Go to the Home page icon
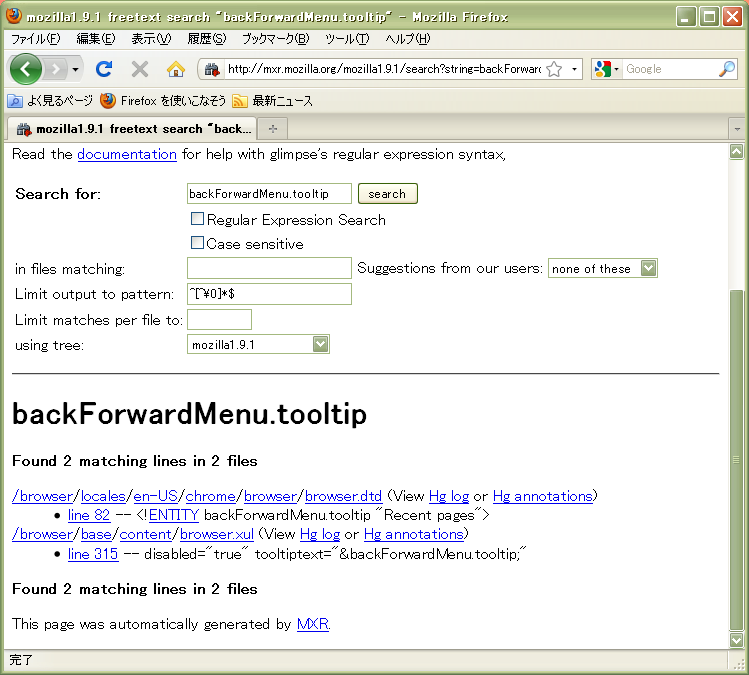 176,69
